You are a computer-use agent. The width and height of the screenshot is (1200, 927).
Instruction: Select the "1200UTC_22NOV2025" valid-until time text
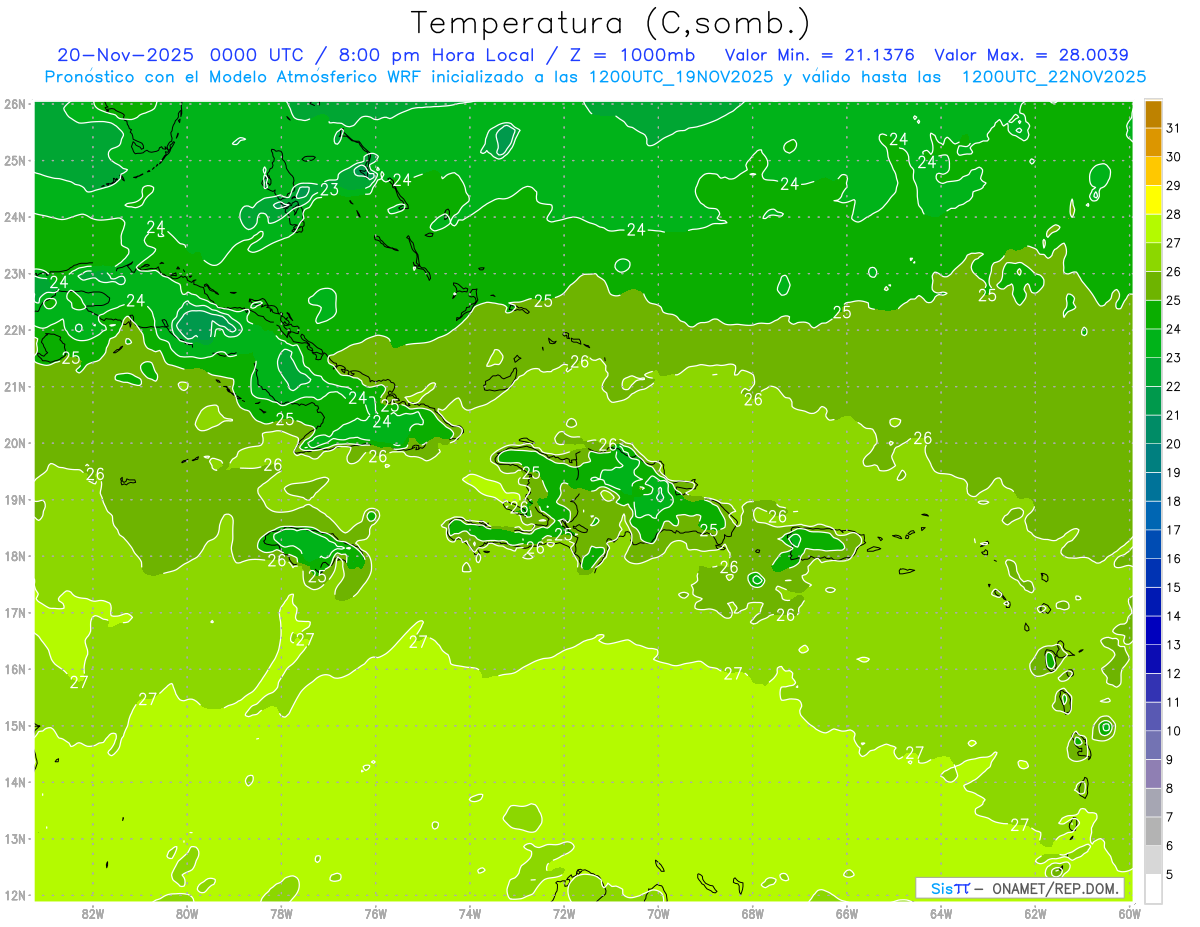click(1054, 76)
